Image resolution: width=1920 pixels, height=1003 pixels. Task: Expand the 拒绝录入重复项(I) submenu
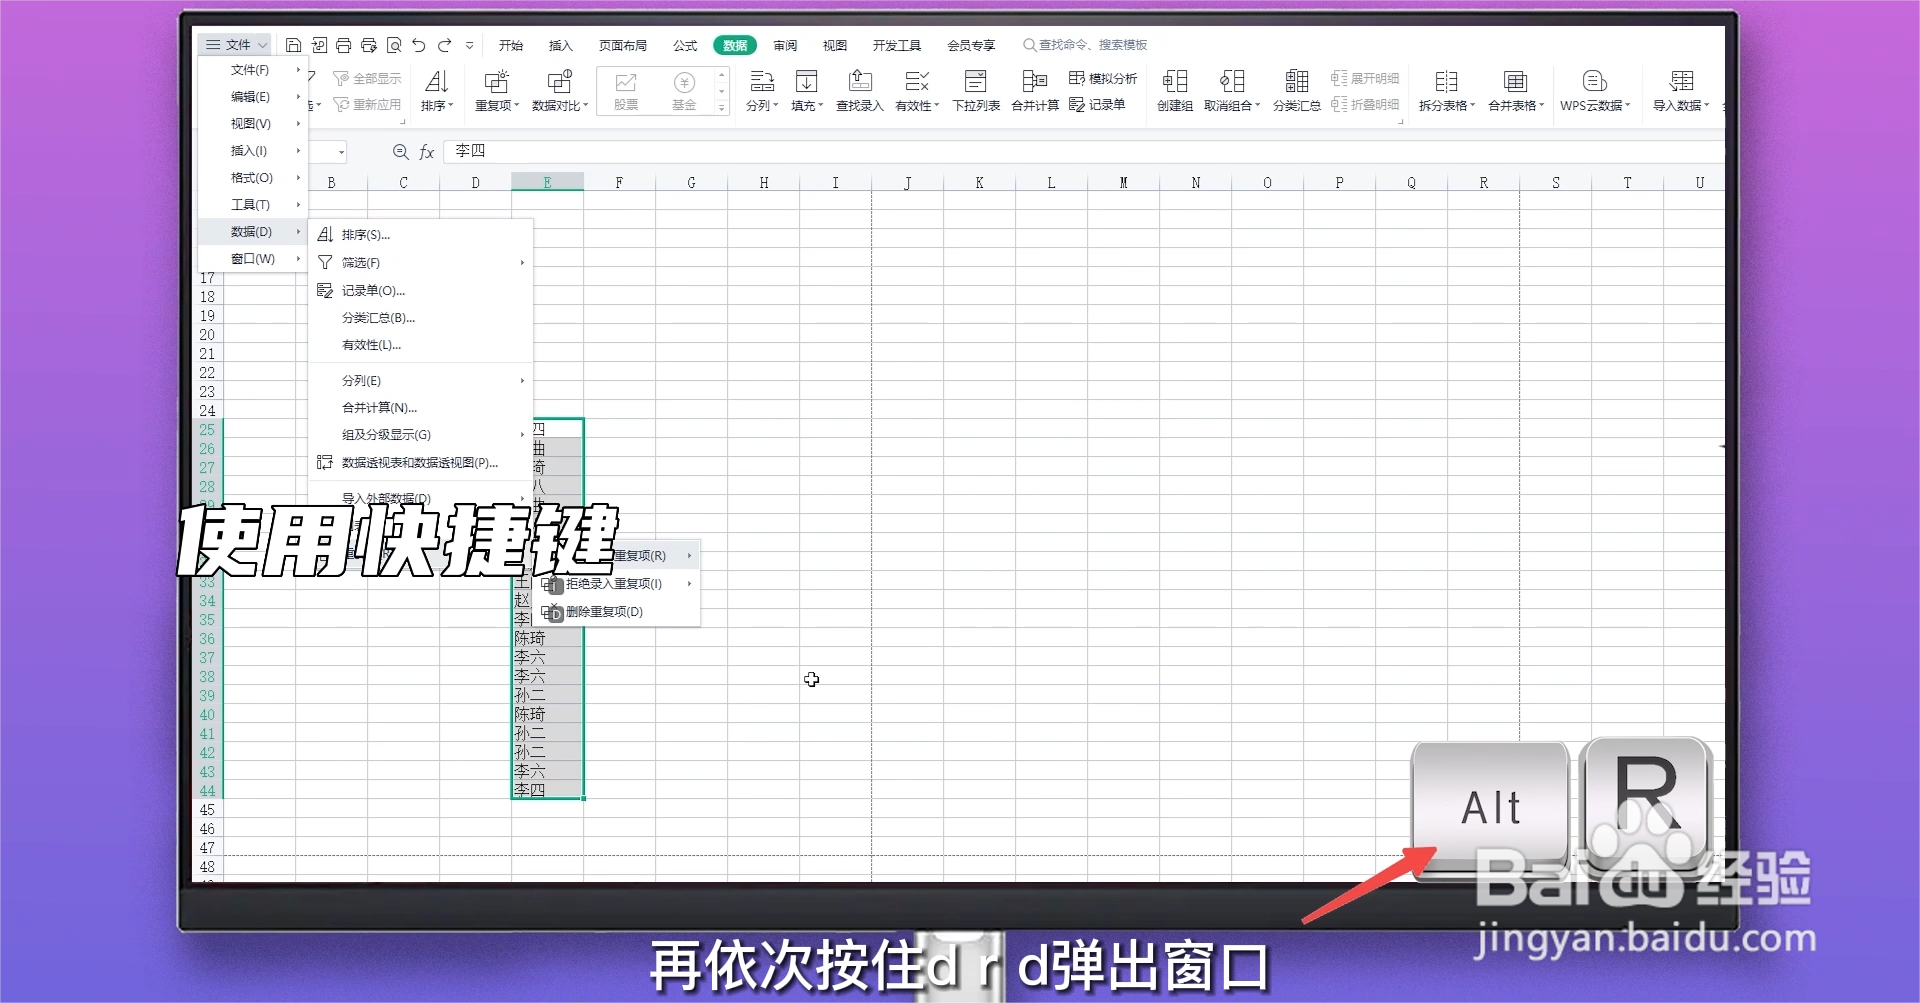pyautogui.click(x=689, y=584)
